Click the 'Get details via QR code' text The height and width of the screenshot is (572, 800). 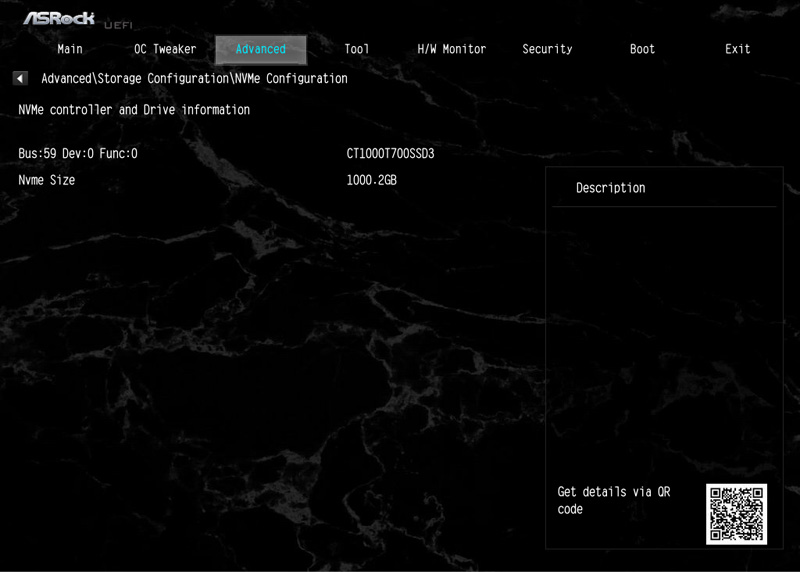[614, 501]
